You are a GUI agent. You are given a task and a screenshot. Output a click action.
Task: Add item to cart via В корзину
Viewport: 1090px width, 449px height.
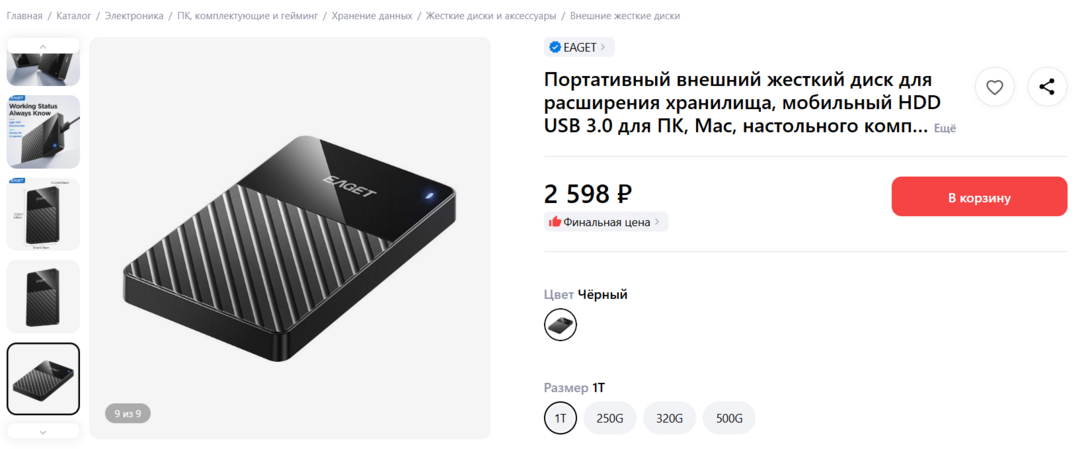click(979, 197)
